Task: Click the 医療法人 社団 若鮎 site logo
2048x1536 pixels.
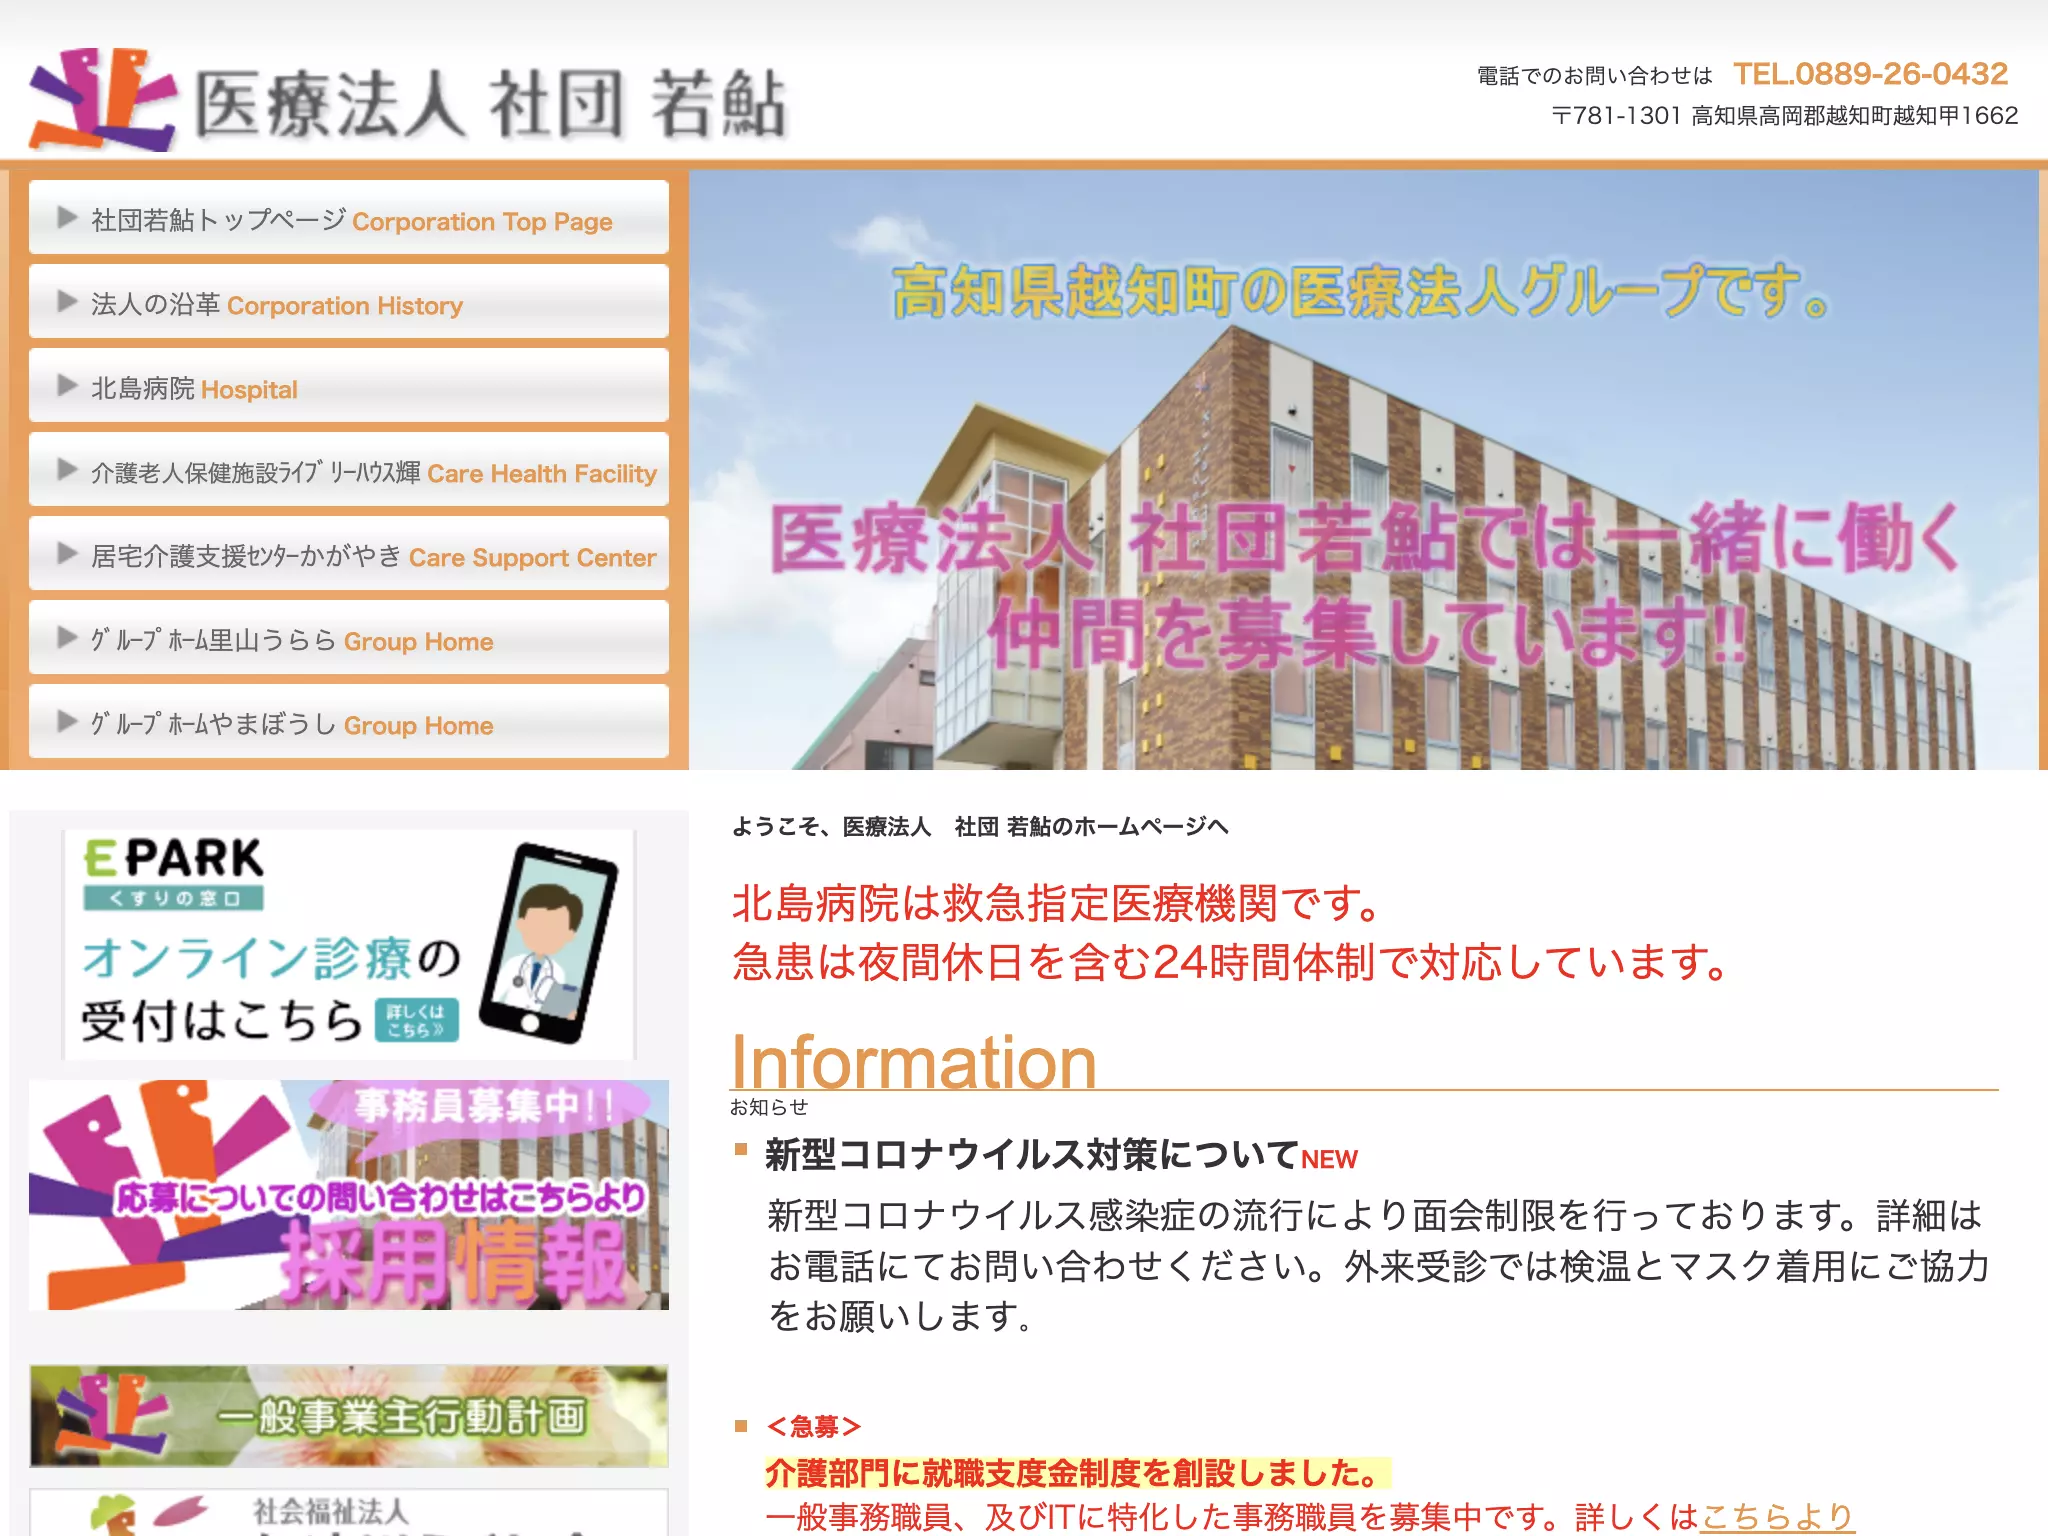Action: [408, 100]
